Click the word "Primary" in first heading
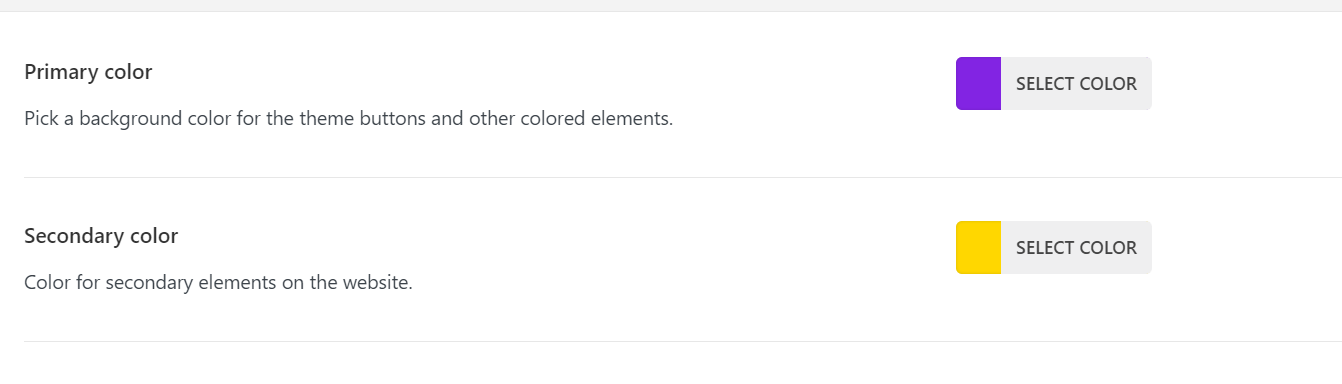The height and width of the screenshot is (384, 1342). pos(59,72)
